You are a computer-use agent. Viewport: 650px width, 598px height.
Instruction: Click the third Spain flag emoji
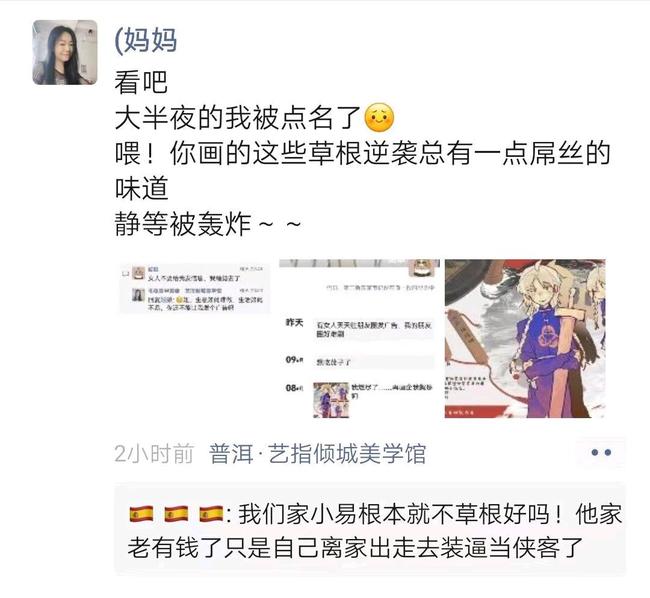tap(211, 515)
